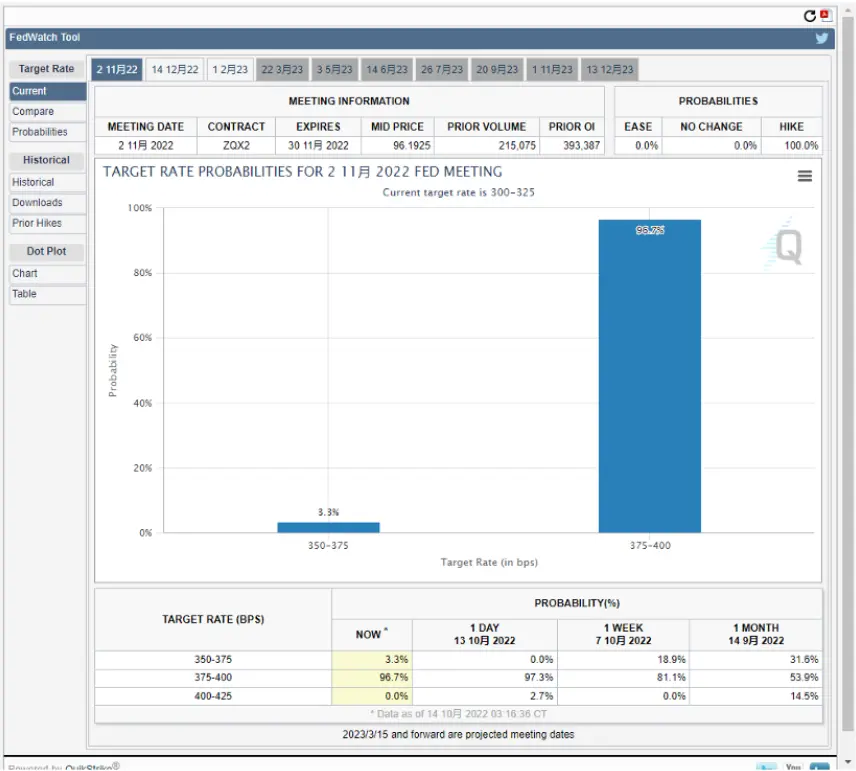Select the 20 9月23 meeting tab
856x771 pixels.
[497, 69]
